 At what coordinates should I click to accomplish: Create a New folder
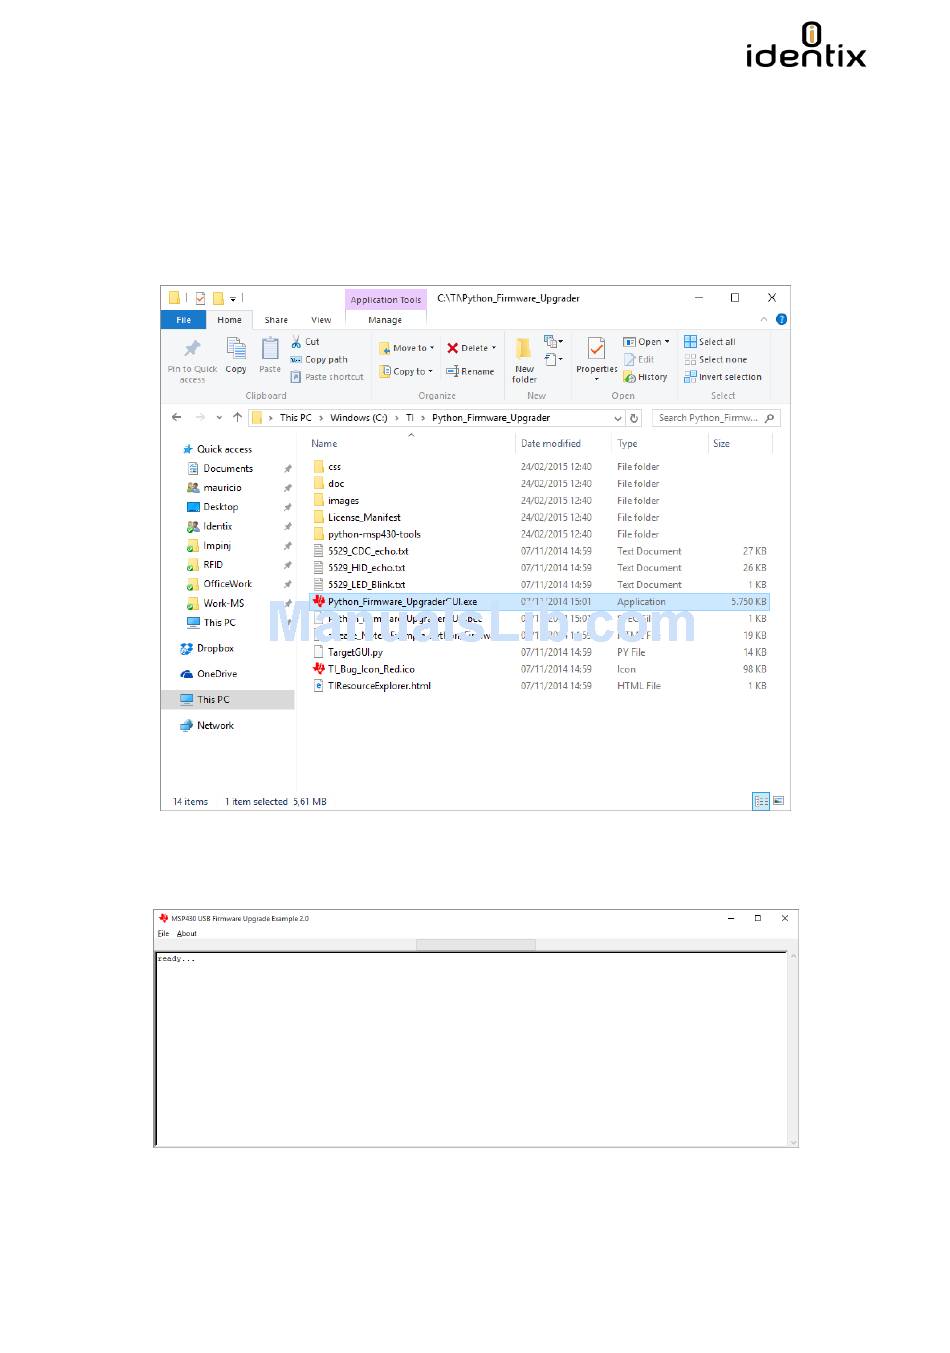click(x=524, y=360)
